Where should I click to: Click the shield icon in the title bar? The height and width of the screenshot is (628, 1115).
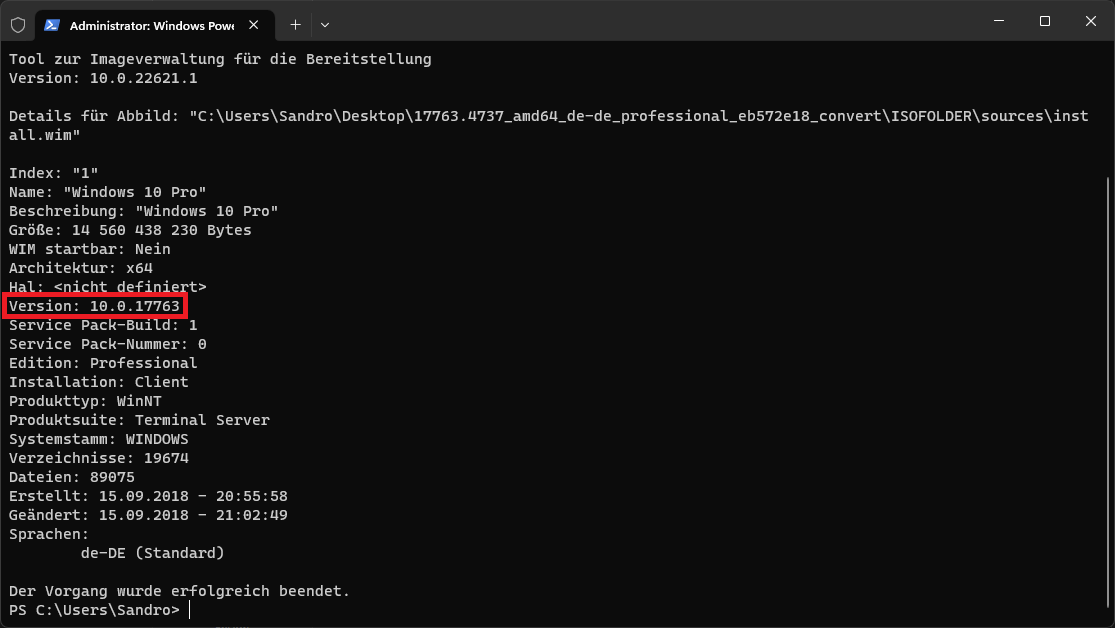[x=18, y=25]
